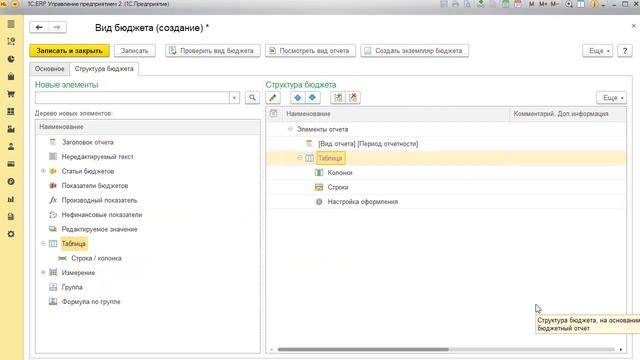
Task: Click the zoom magnifier icon in title bar
Action: (x=569, y=4)
